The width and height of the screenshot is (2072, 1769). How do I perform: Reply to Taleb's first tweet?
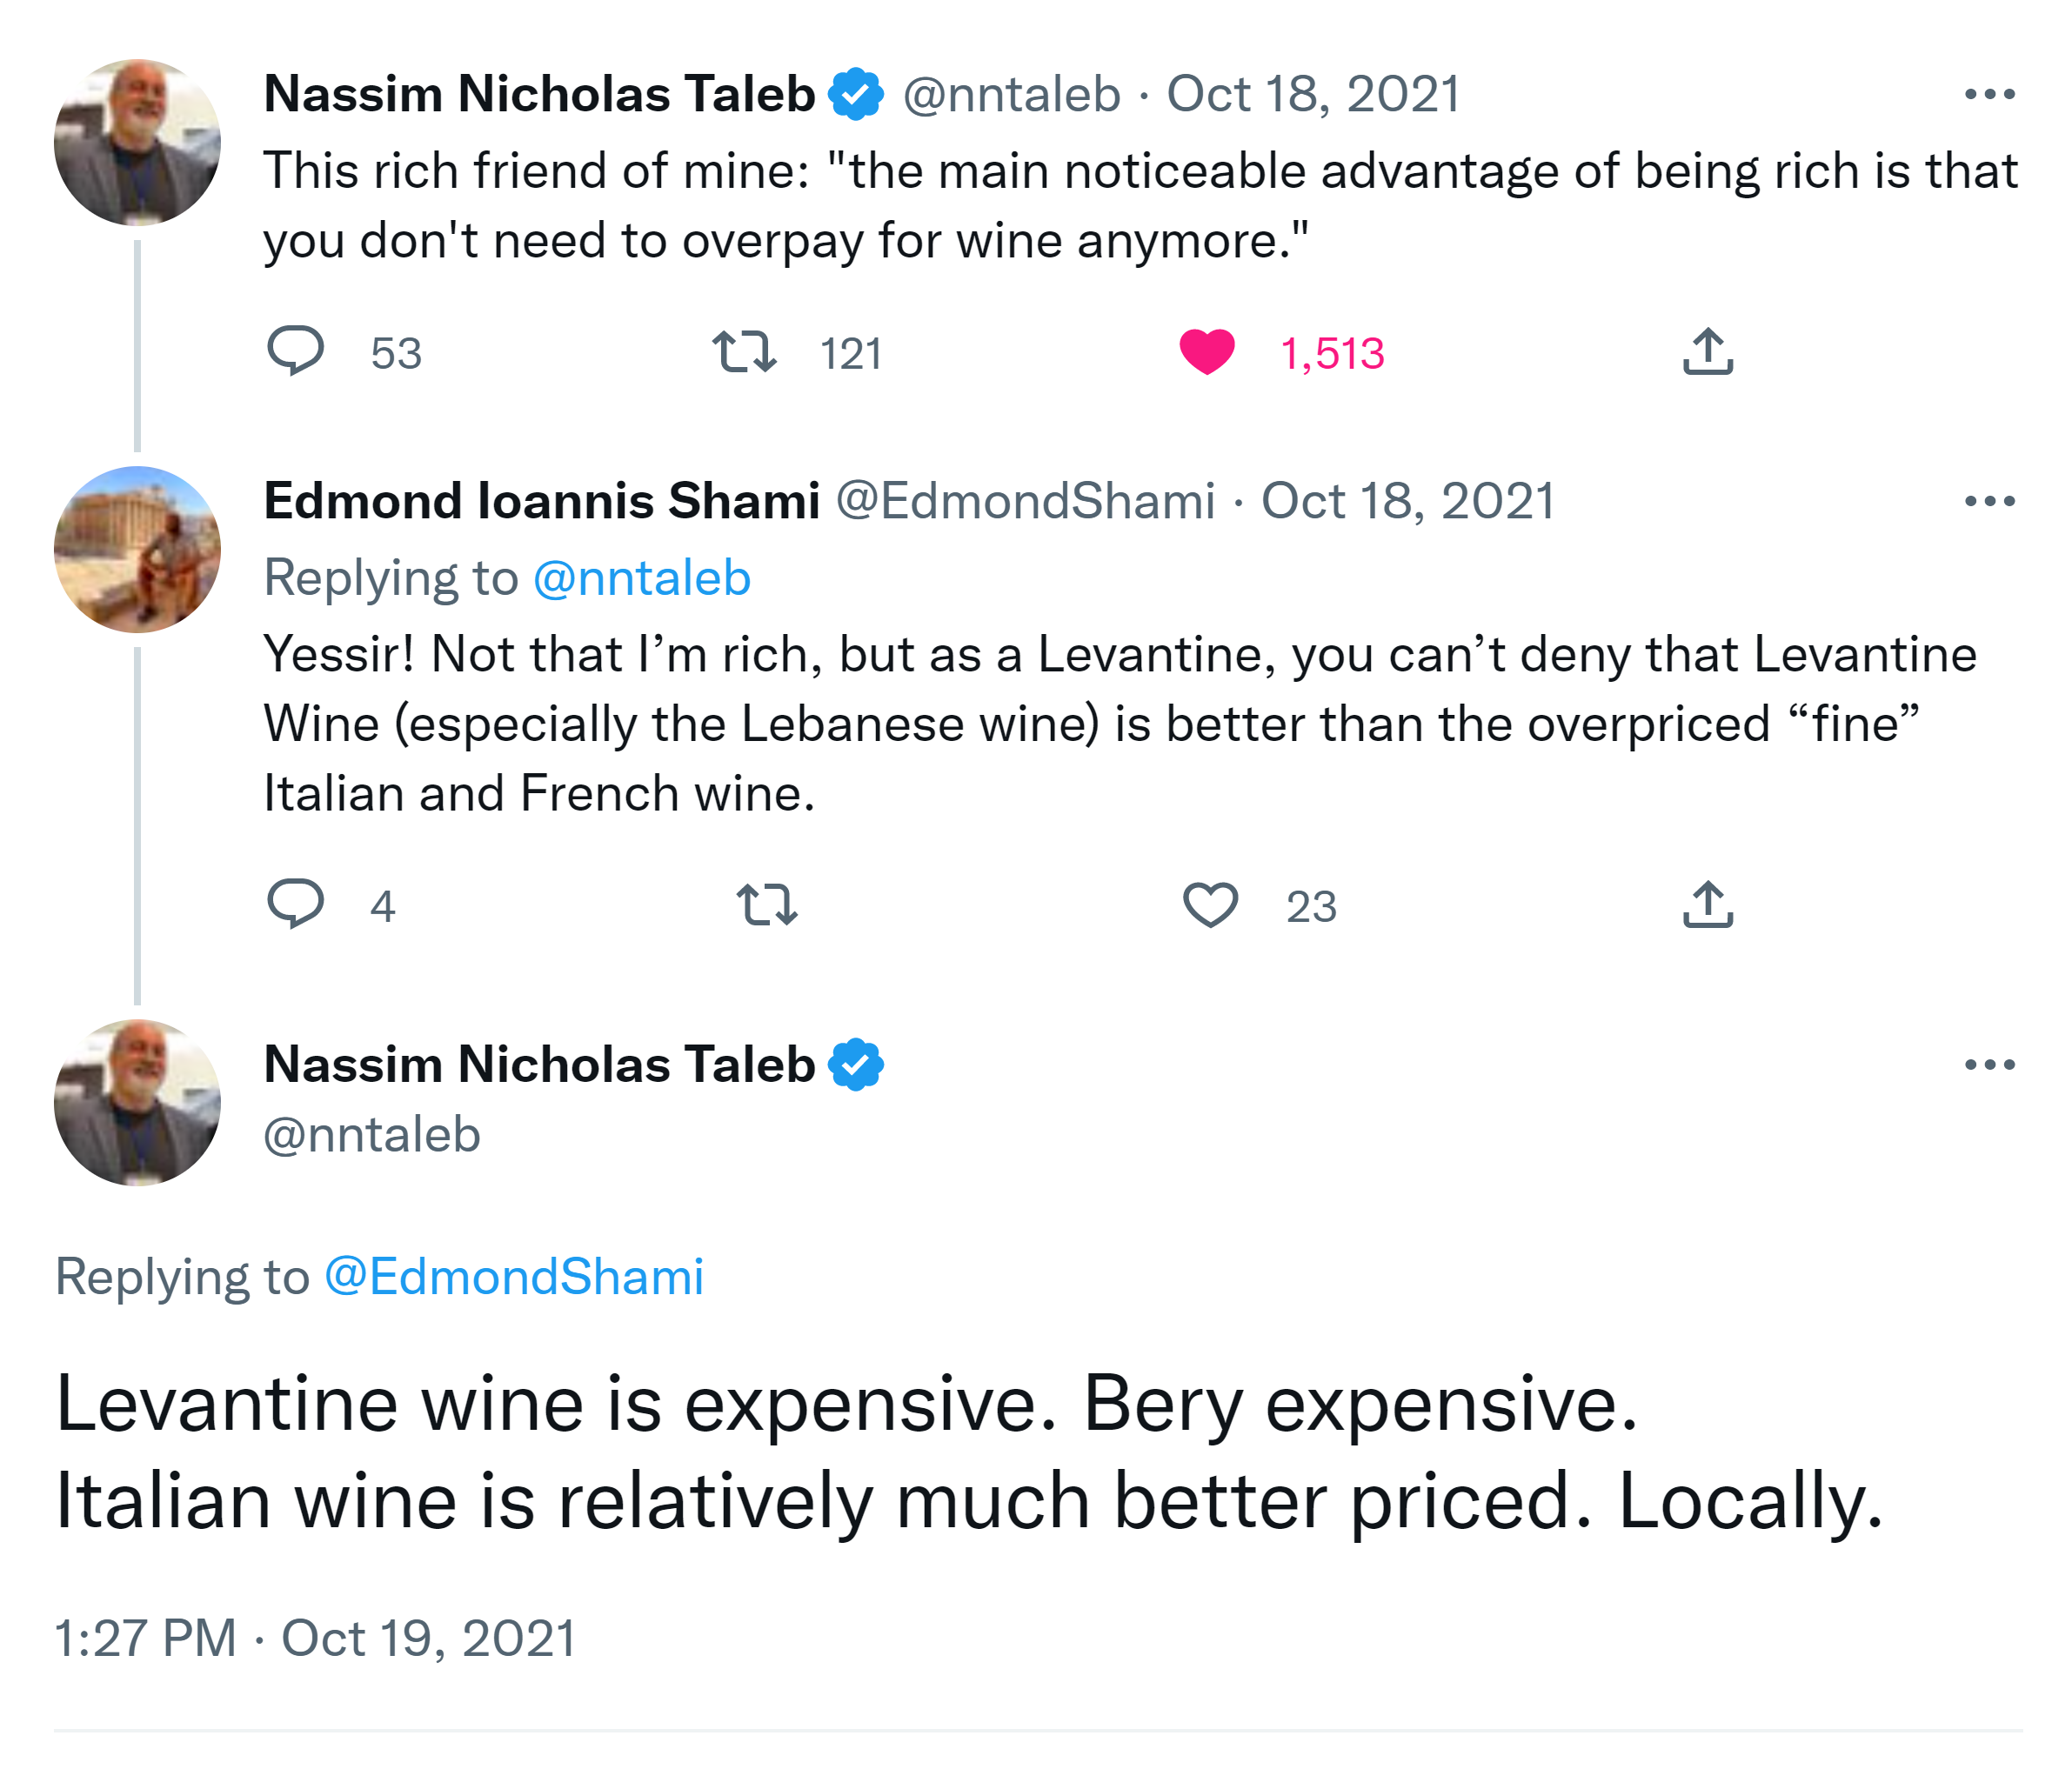[x=295, y=351]
